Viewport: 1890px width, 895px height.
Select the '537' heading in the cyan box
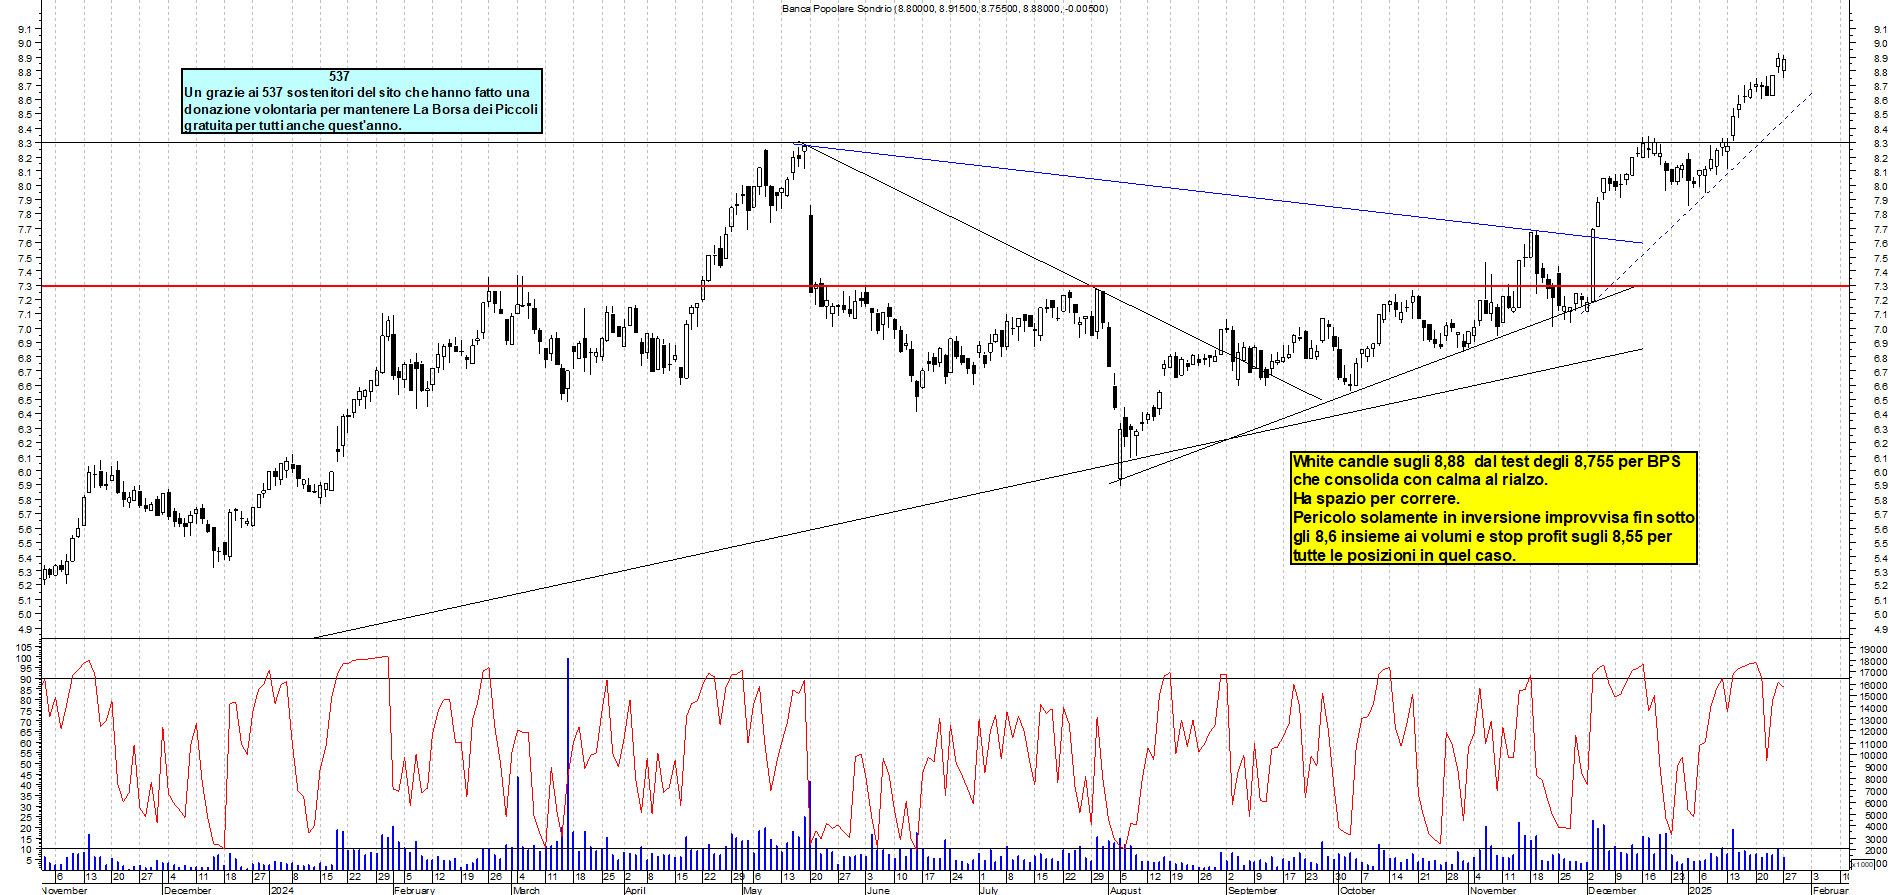coord(339,76)
